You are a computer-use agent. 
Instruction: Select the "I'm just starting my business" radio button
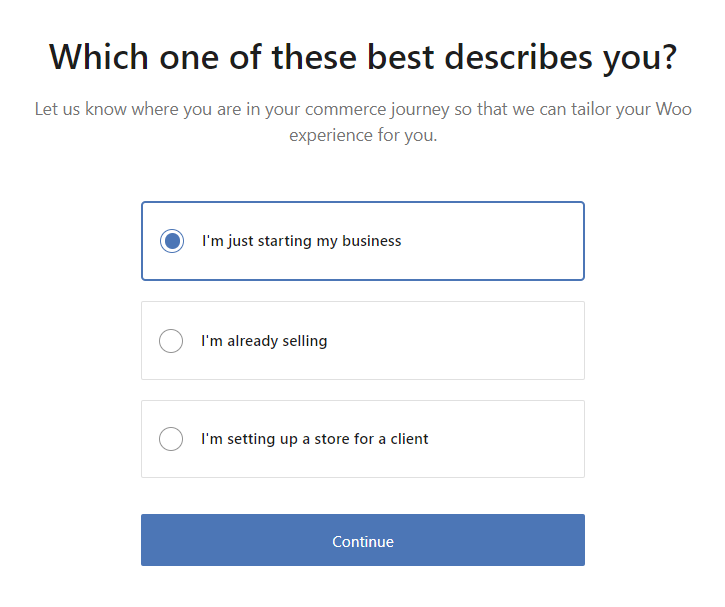172,241
